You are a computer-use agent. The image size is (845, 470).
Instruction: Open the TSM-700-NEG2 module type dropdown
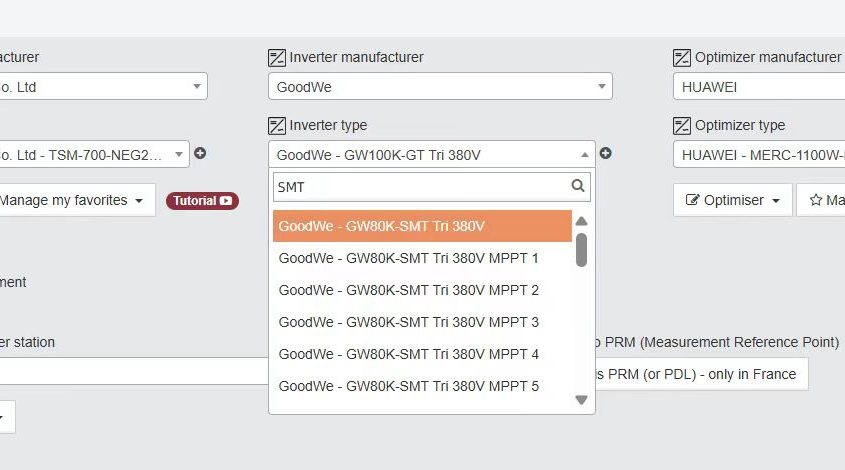(94, 155)
